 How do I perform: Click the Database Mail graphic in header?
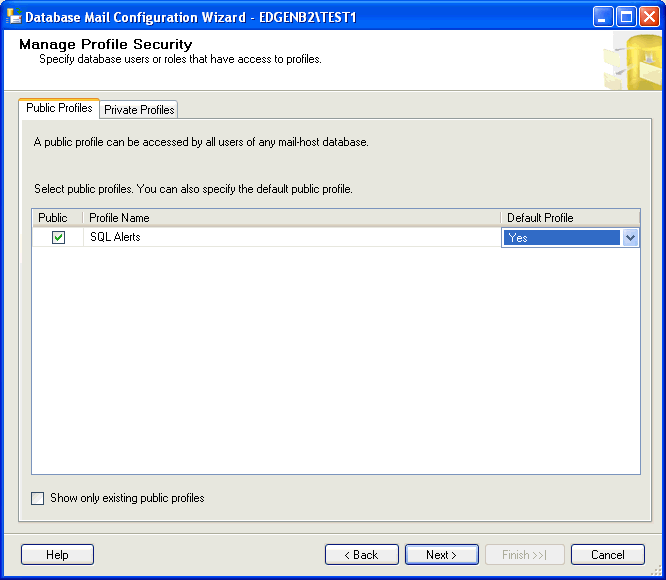point(632,62)
